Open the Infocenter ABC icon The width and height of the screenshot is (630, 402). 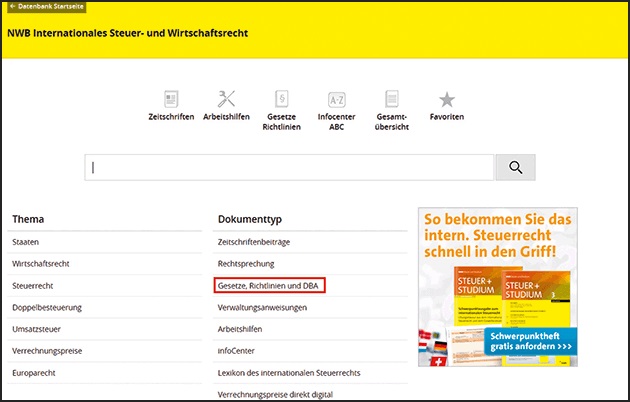(x=337, y=100)
